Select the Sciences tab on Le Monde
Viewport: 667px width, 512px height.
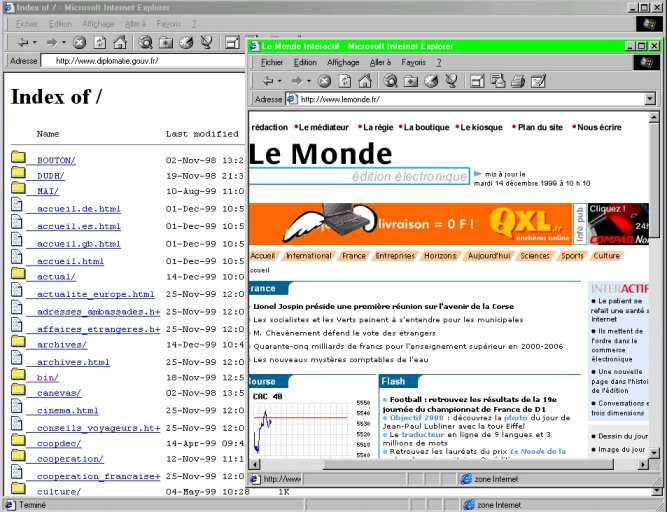click(x=535, y=256)
